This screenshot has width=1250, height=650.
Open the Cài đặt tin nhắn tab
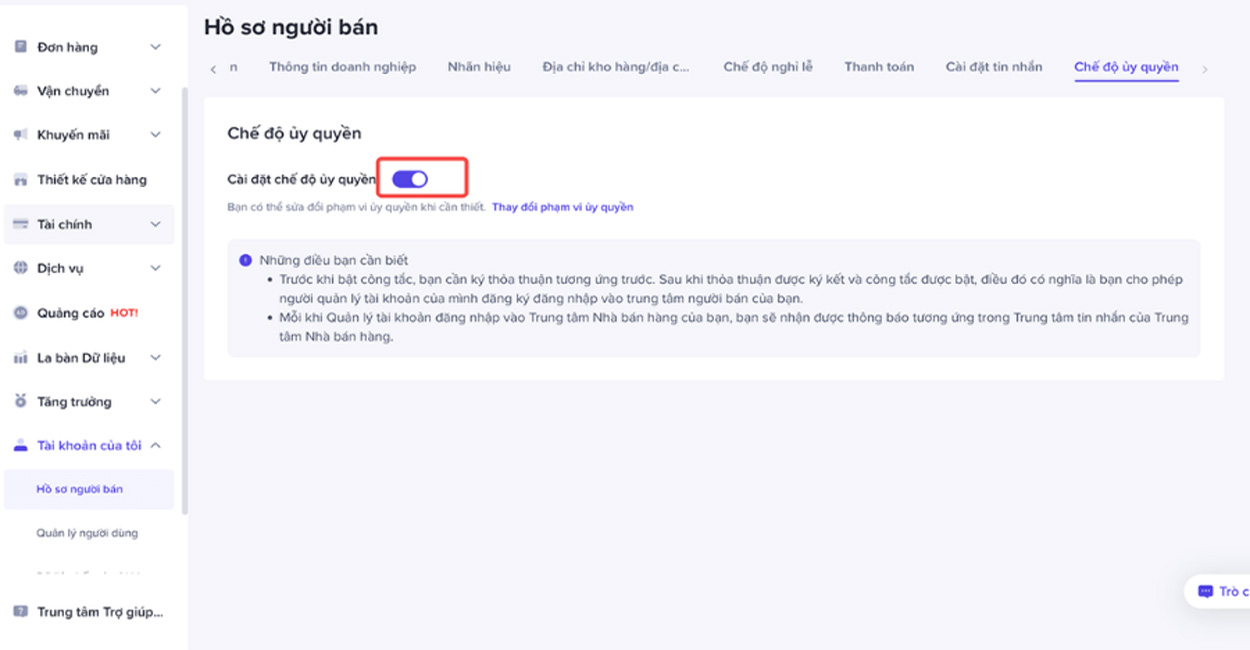point(994,67)
